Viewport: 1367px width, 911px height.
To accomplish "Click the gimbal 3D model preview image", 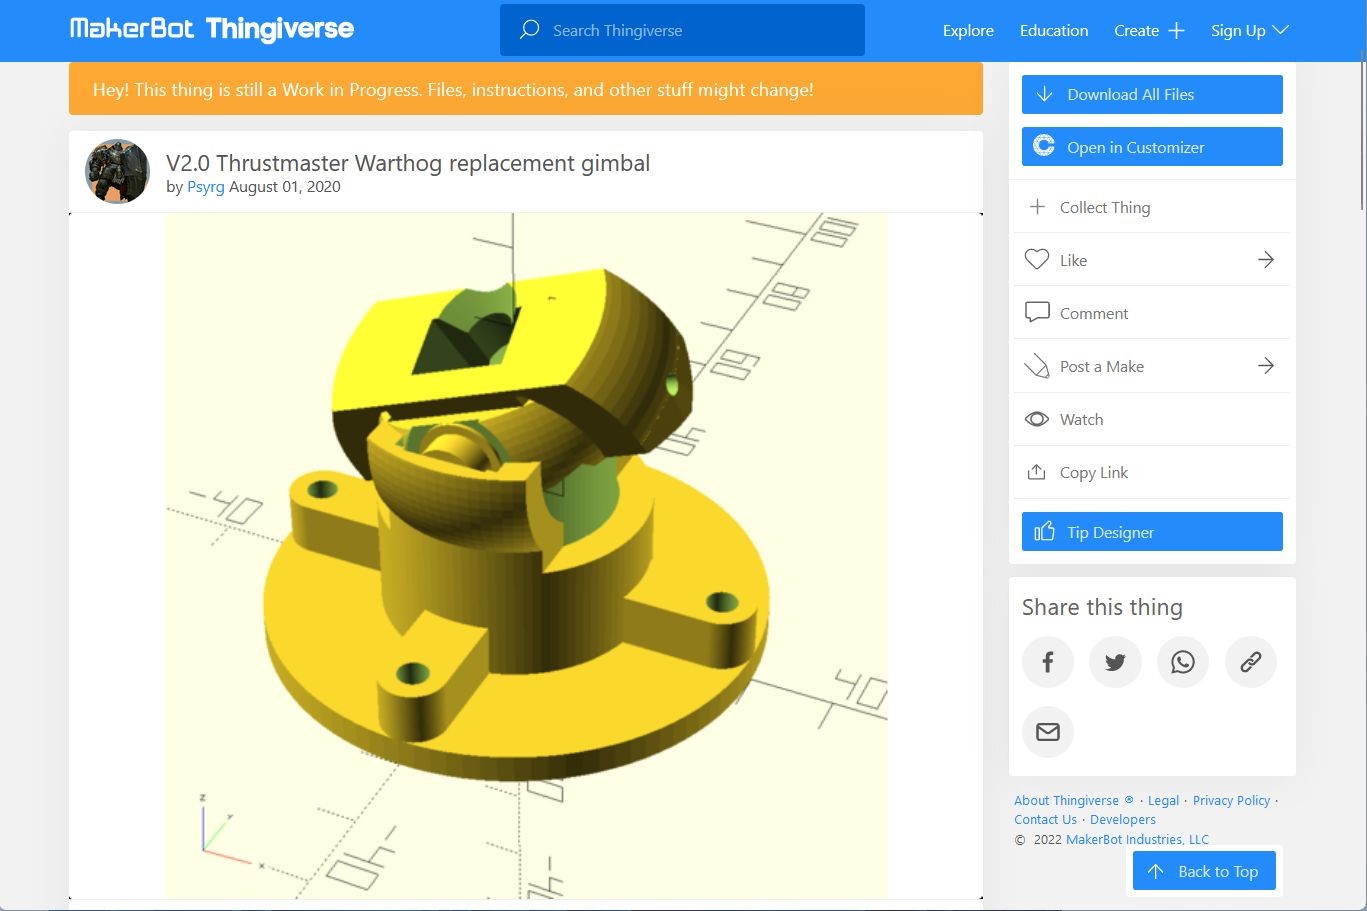I will [526, 555].
